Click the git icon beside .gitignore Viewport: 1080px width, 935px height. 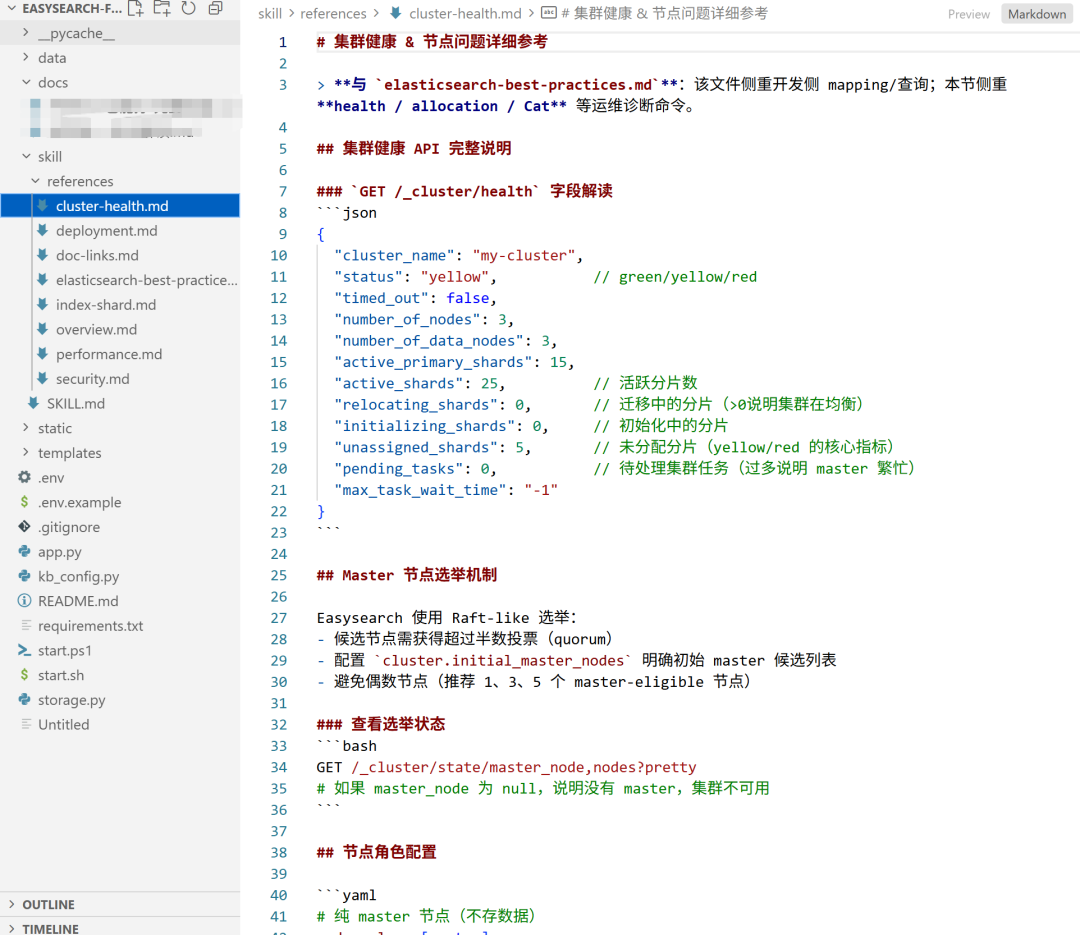tap(25, 527)
